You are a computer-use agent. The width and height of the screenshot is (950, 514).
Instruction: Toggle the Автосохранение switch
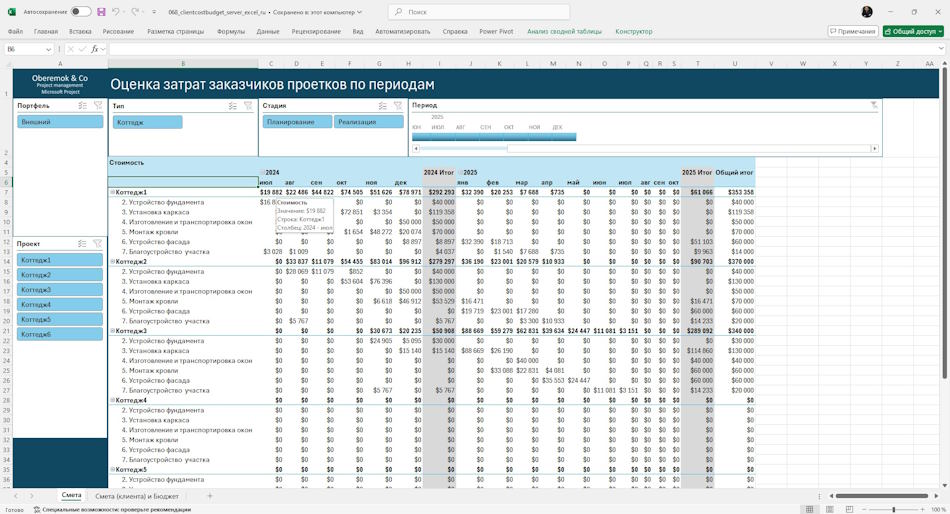(x=81, y=12)
